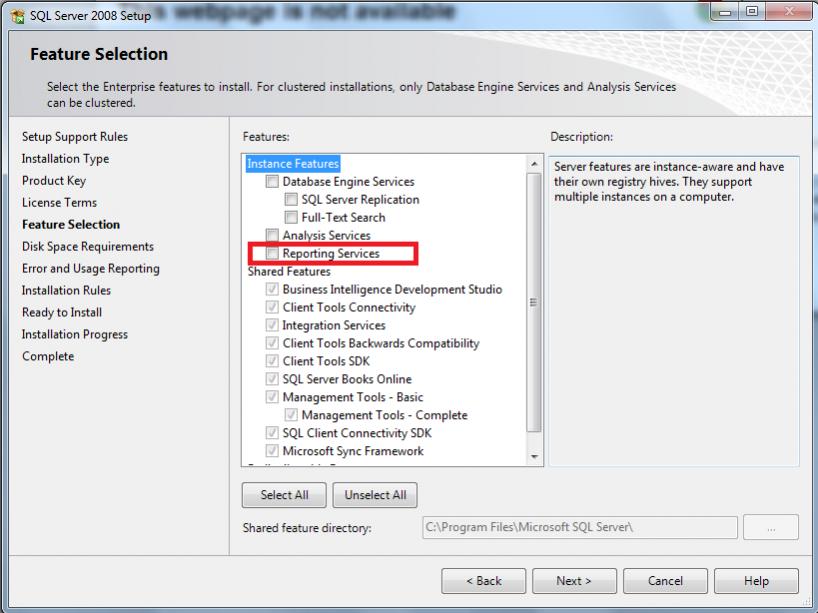Viewport: 818px width, 613px height.
Task: Click the Select All button
Action: 284,495
